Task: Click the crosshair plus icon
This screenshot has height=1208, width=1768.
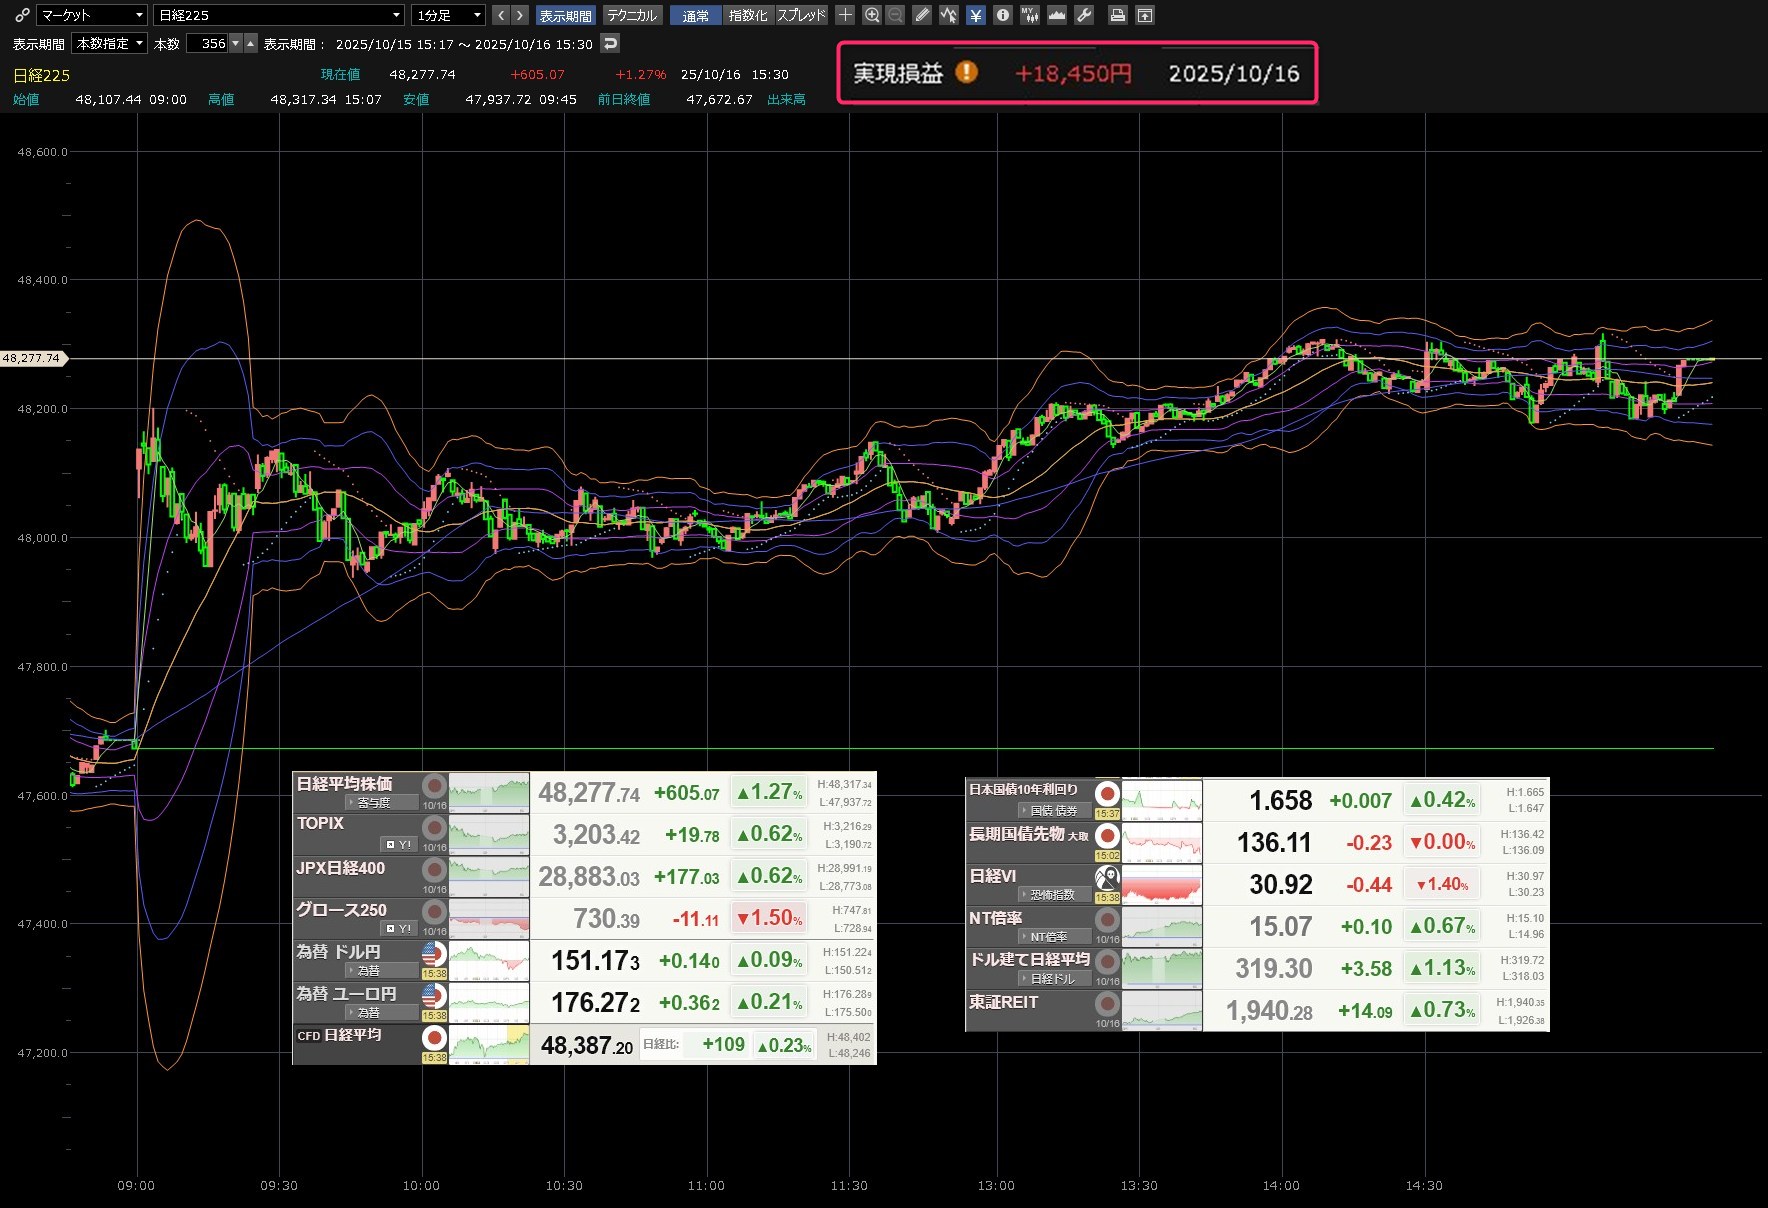Action: [845, 15]
